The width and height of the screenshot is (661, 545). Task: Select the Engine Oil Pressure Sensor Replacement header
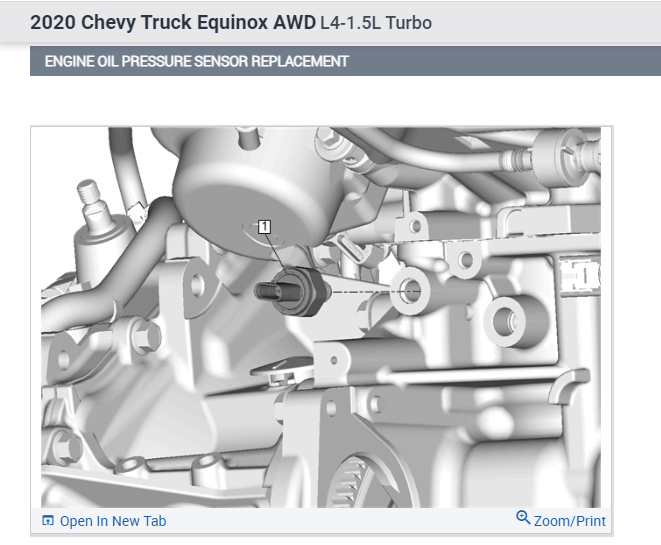click(x=196, y=62)
